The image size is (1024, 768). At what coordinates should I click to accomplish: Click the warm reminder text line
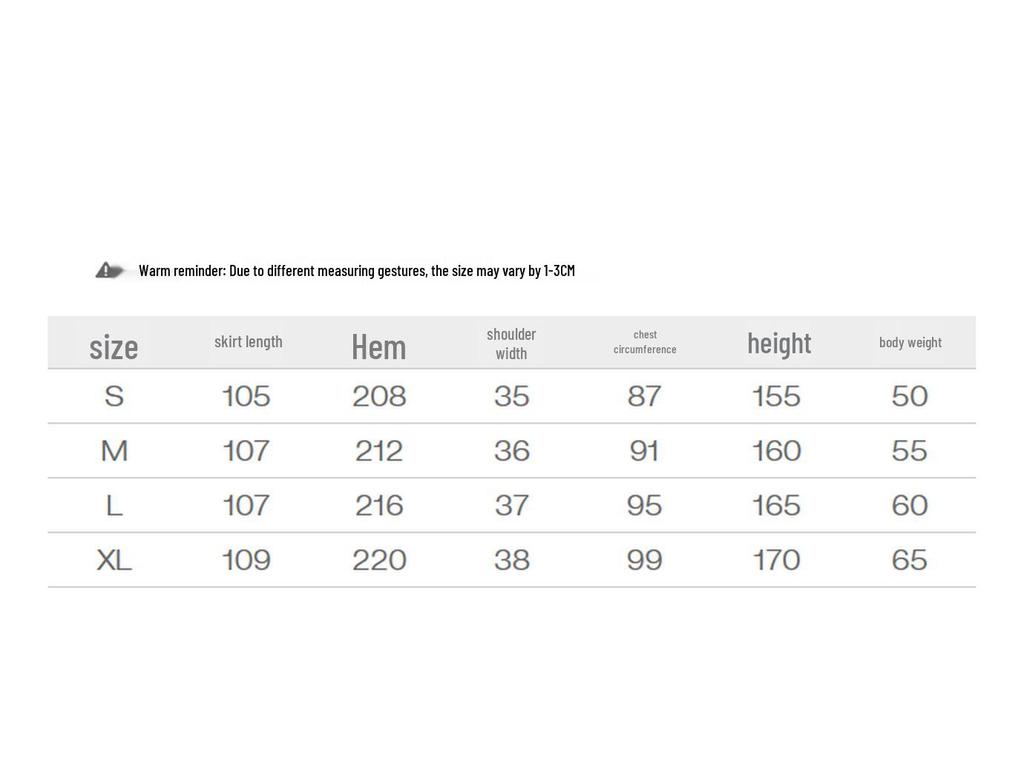357,270
